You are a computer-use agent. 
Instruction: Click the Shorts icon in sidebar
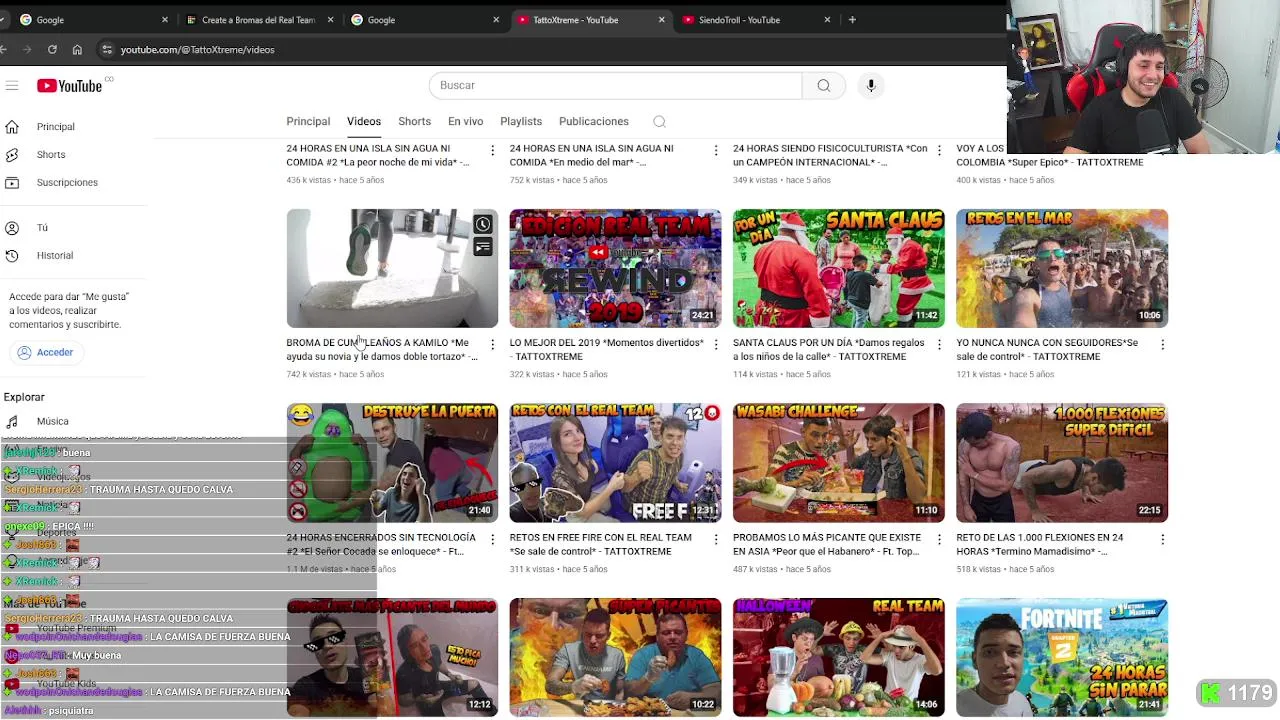pyautogui.click(x=12, y=155)
